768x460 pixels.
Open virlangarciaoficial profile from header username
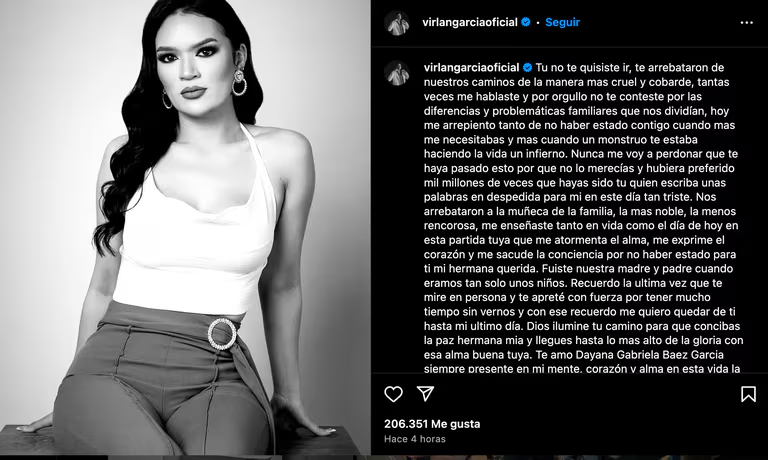click(x=470, y=22)
